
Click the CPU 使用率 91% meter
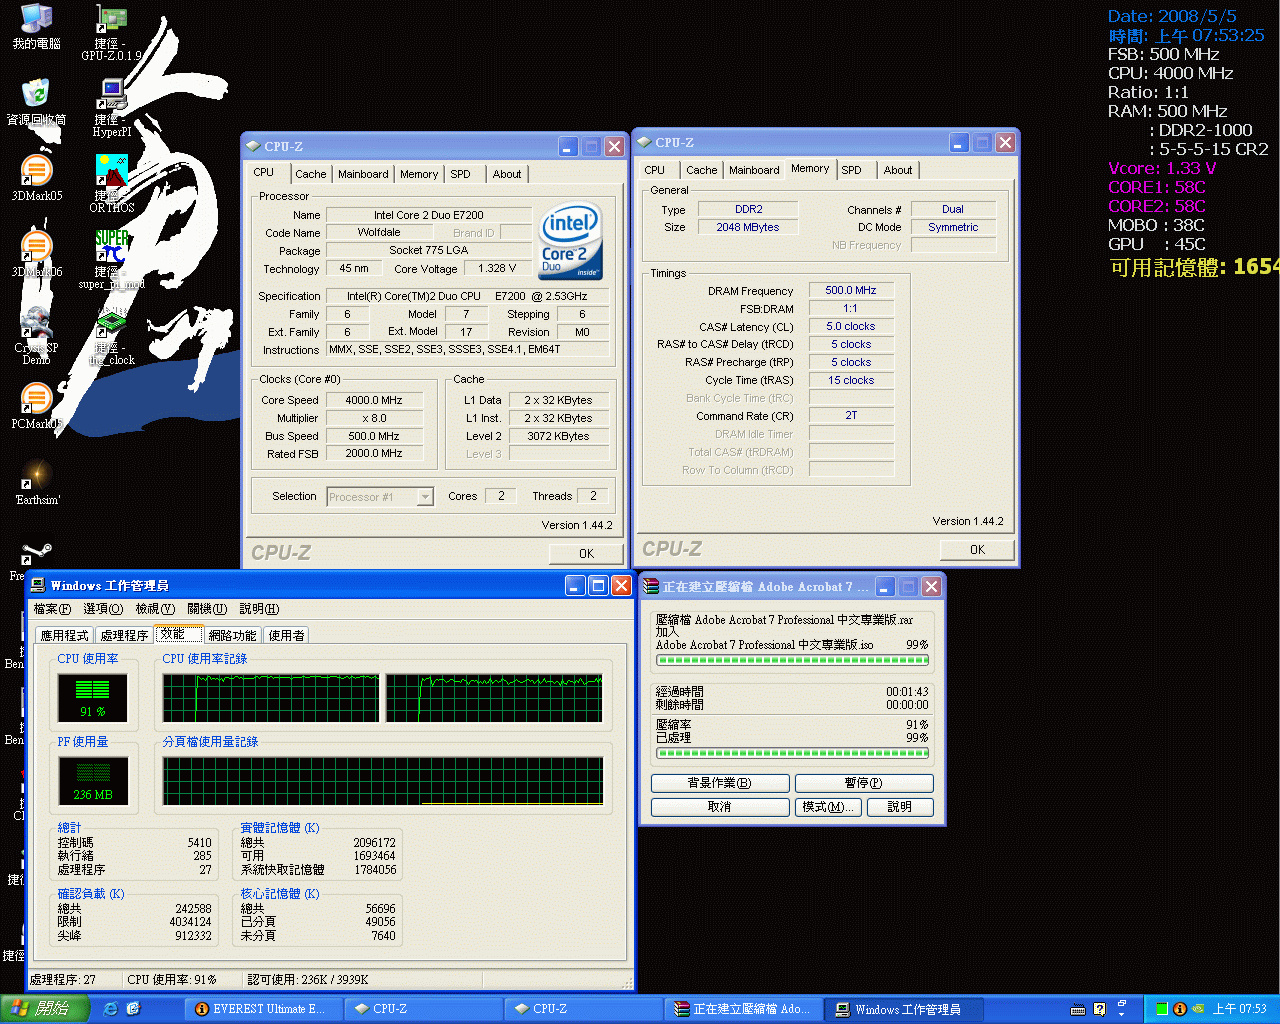(x=93, y=697)
